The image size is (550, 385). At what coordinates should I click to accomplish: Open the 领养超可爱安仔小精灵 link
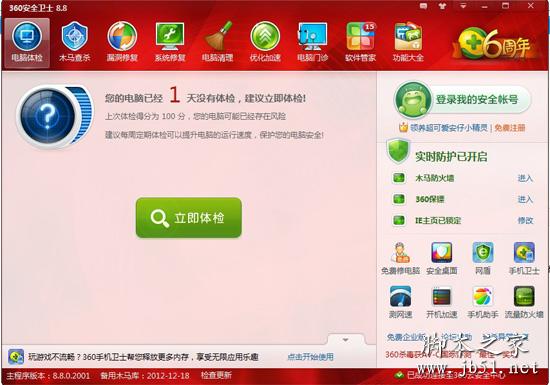point(449,128)
